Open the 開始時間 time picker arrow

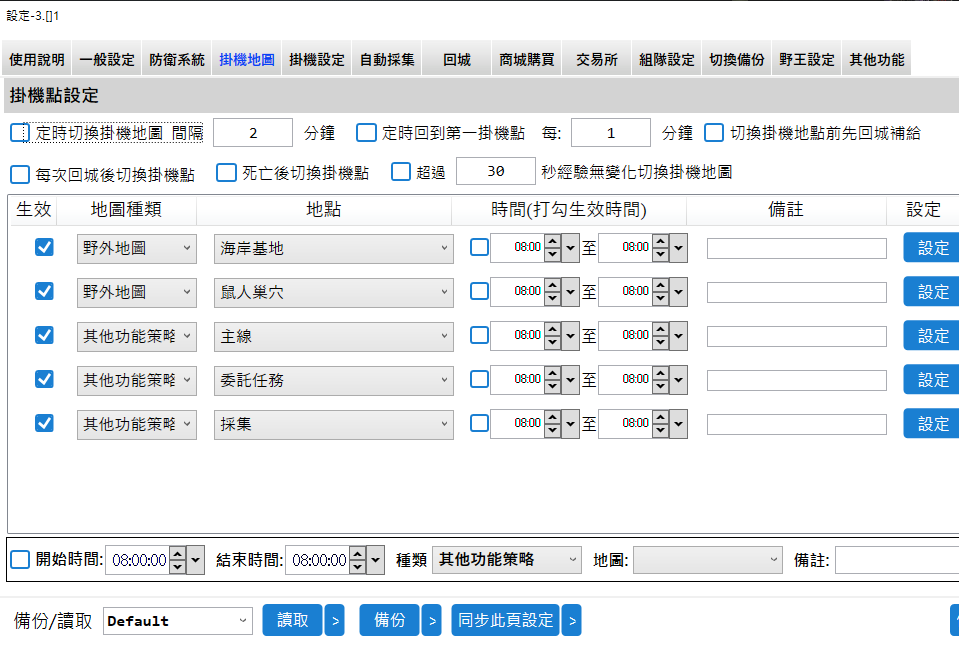(196, 560)
